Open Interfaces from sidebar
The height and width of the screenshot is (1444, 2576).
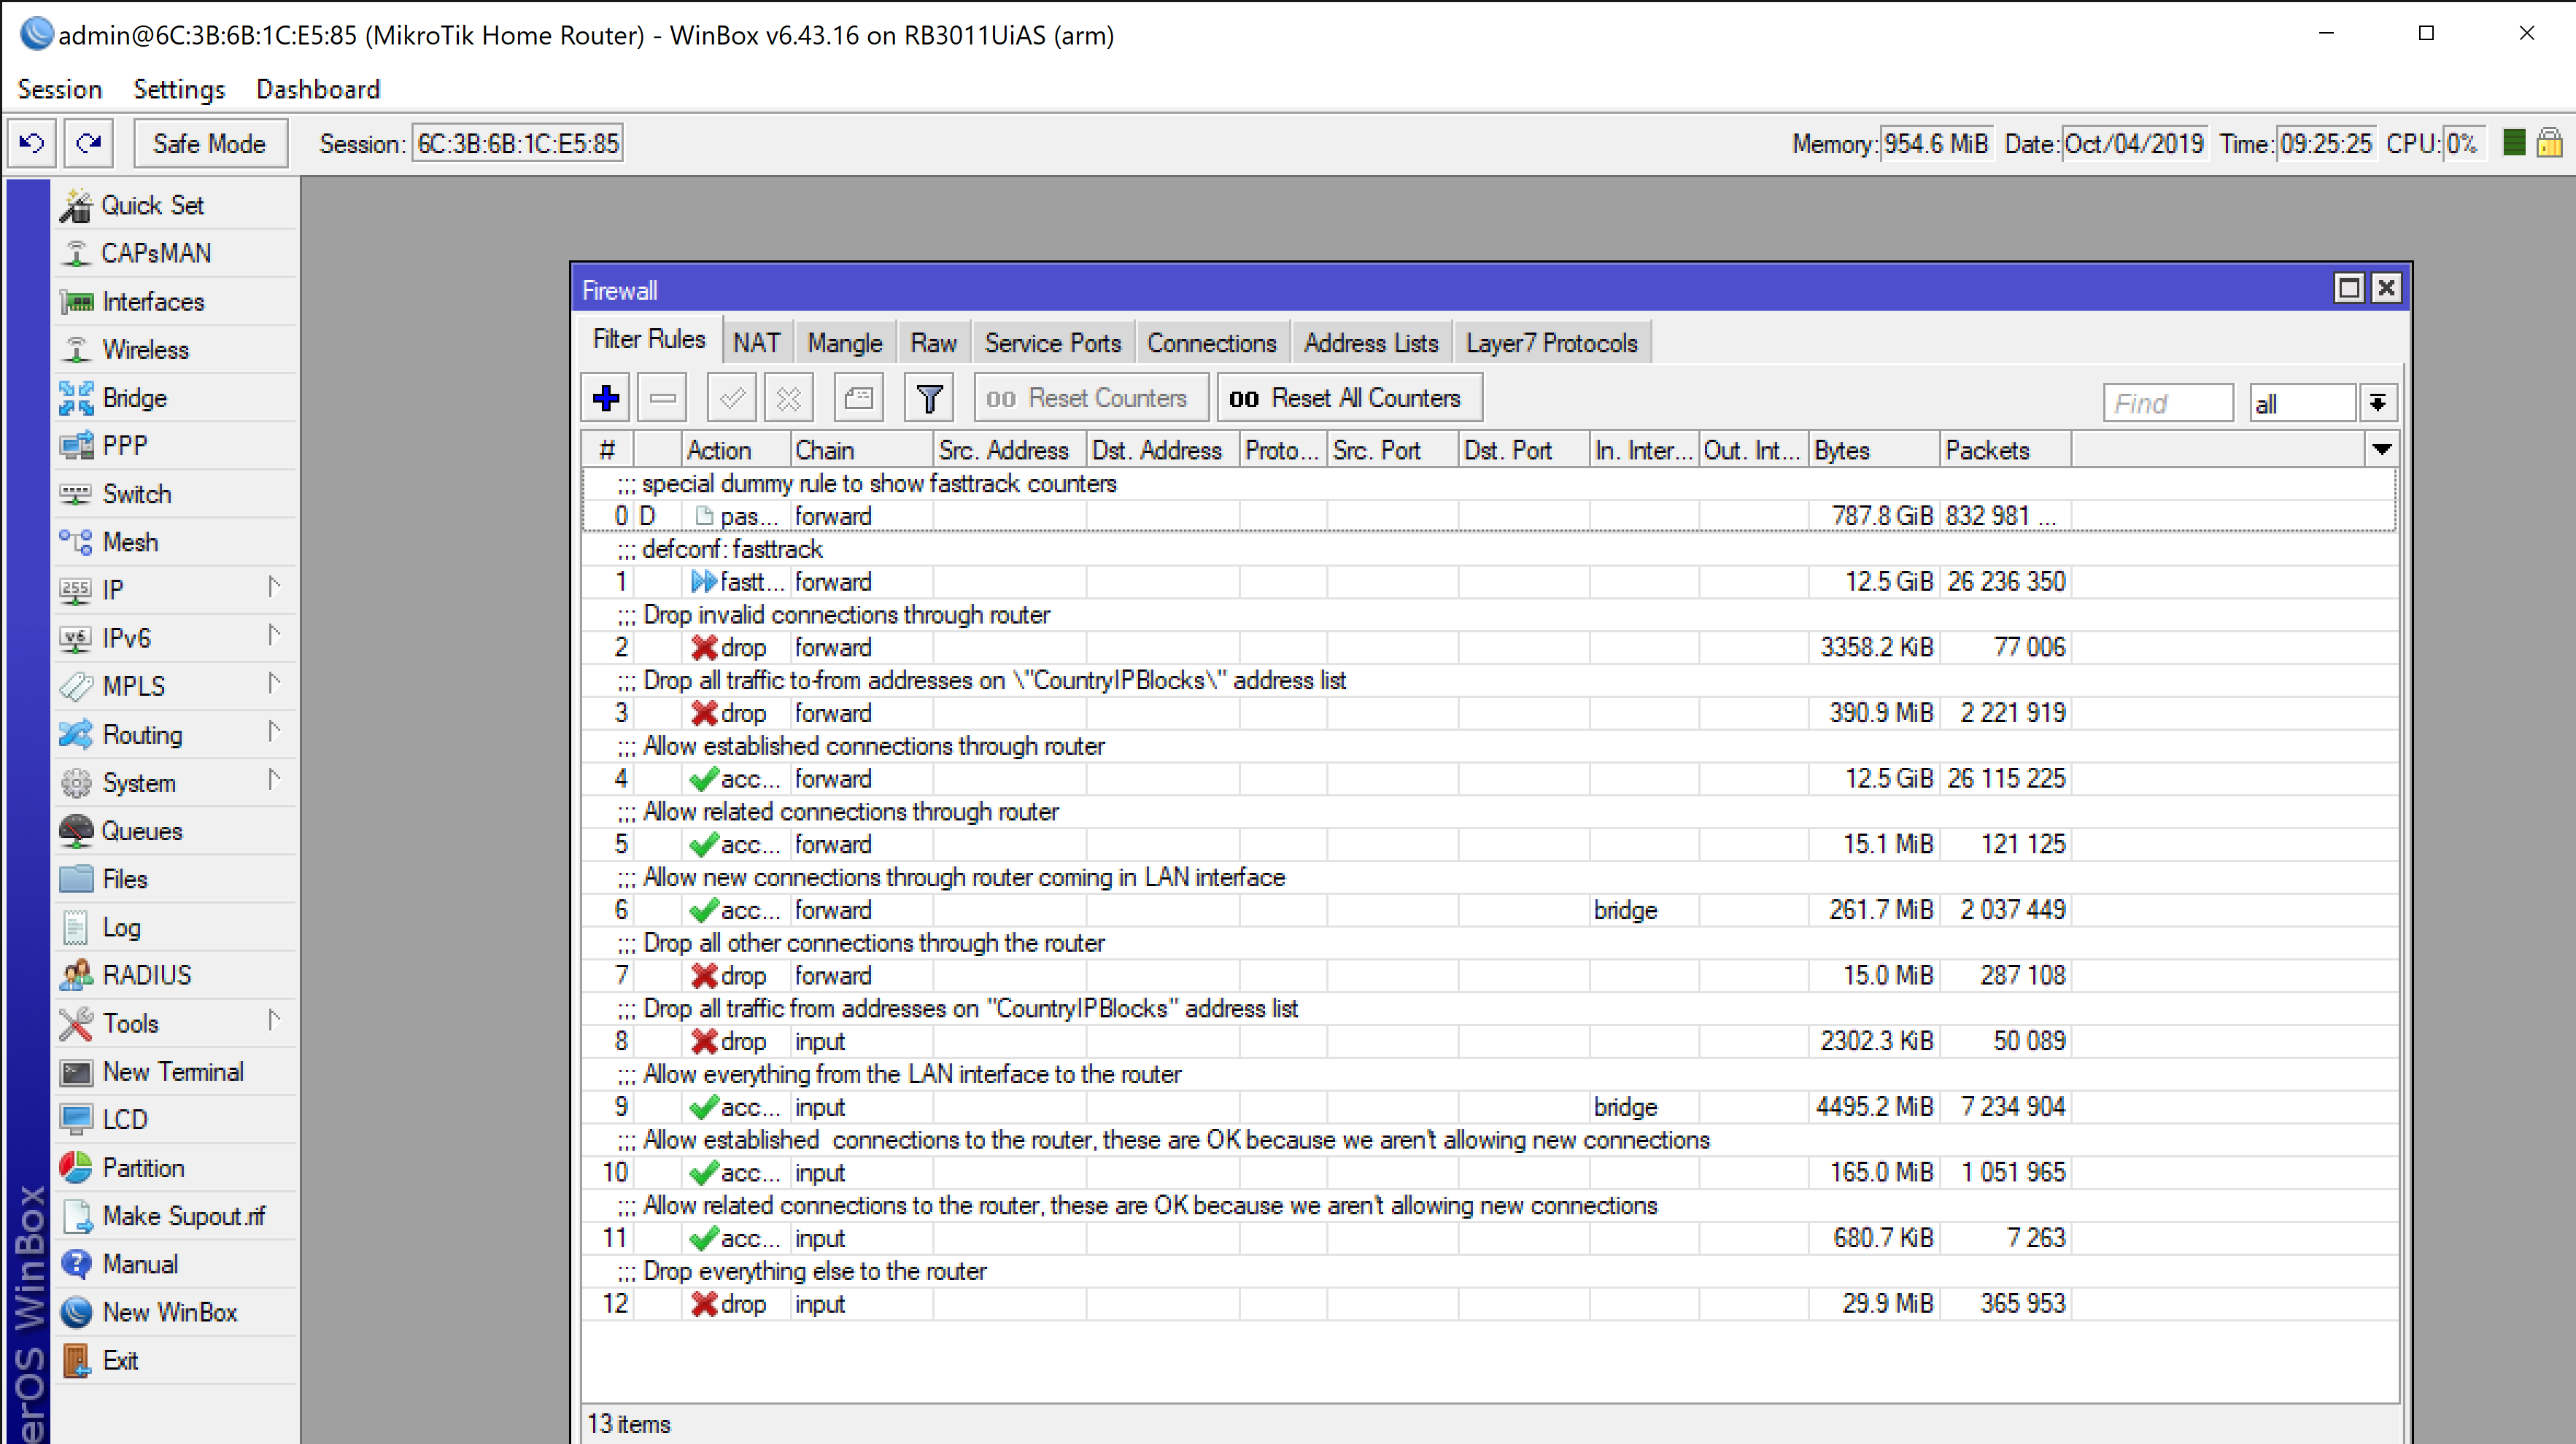(175, 301)
